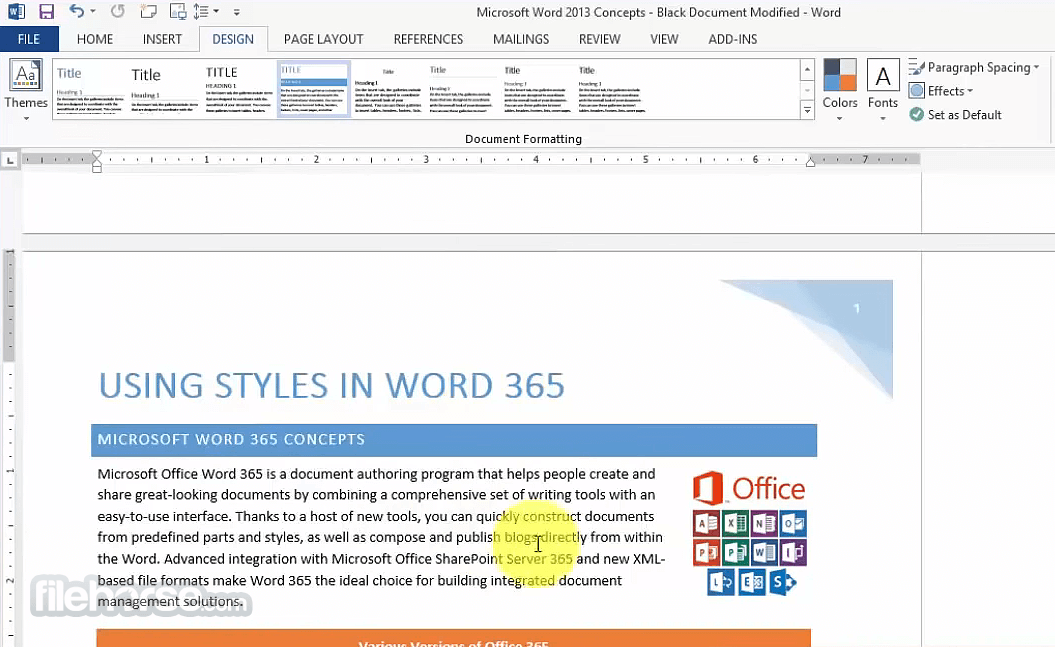Click the green Excel icon in the picture
Screen dimensions: 1055x647
(x=735, y=523)
